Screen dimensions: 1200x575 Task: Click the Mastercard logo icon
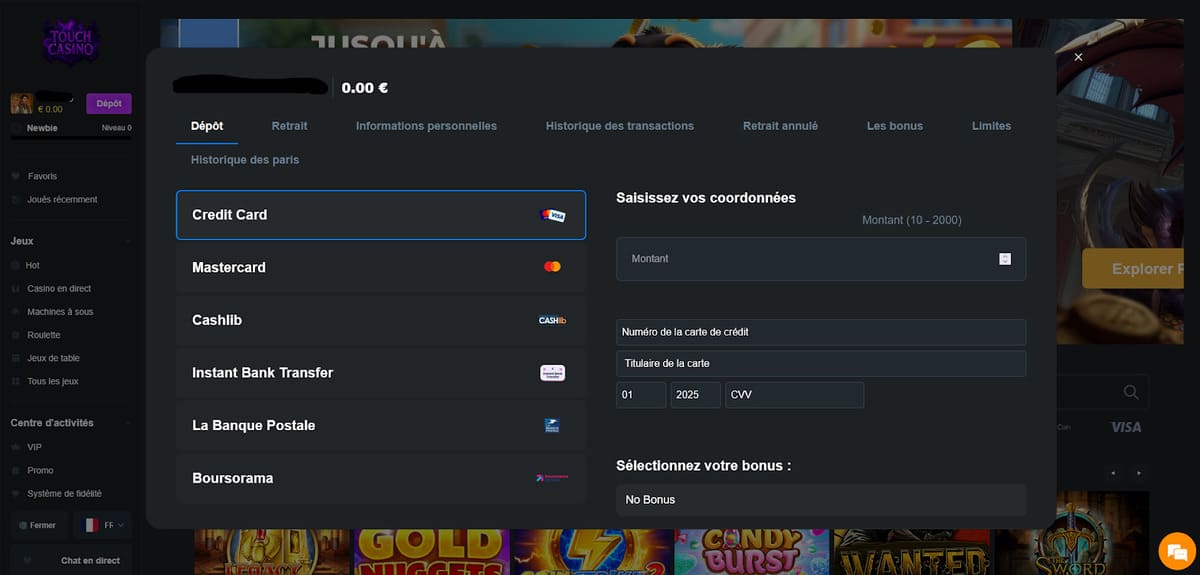click(x=552, y=267)
